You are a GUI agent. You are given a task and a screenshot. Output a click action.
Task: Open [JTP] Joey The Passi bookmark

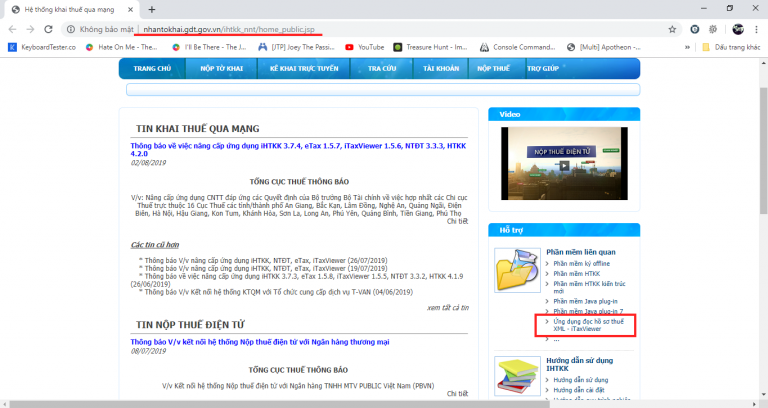(297, 47)
